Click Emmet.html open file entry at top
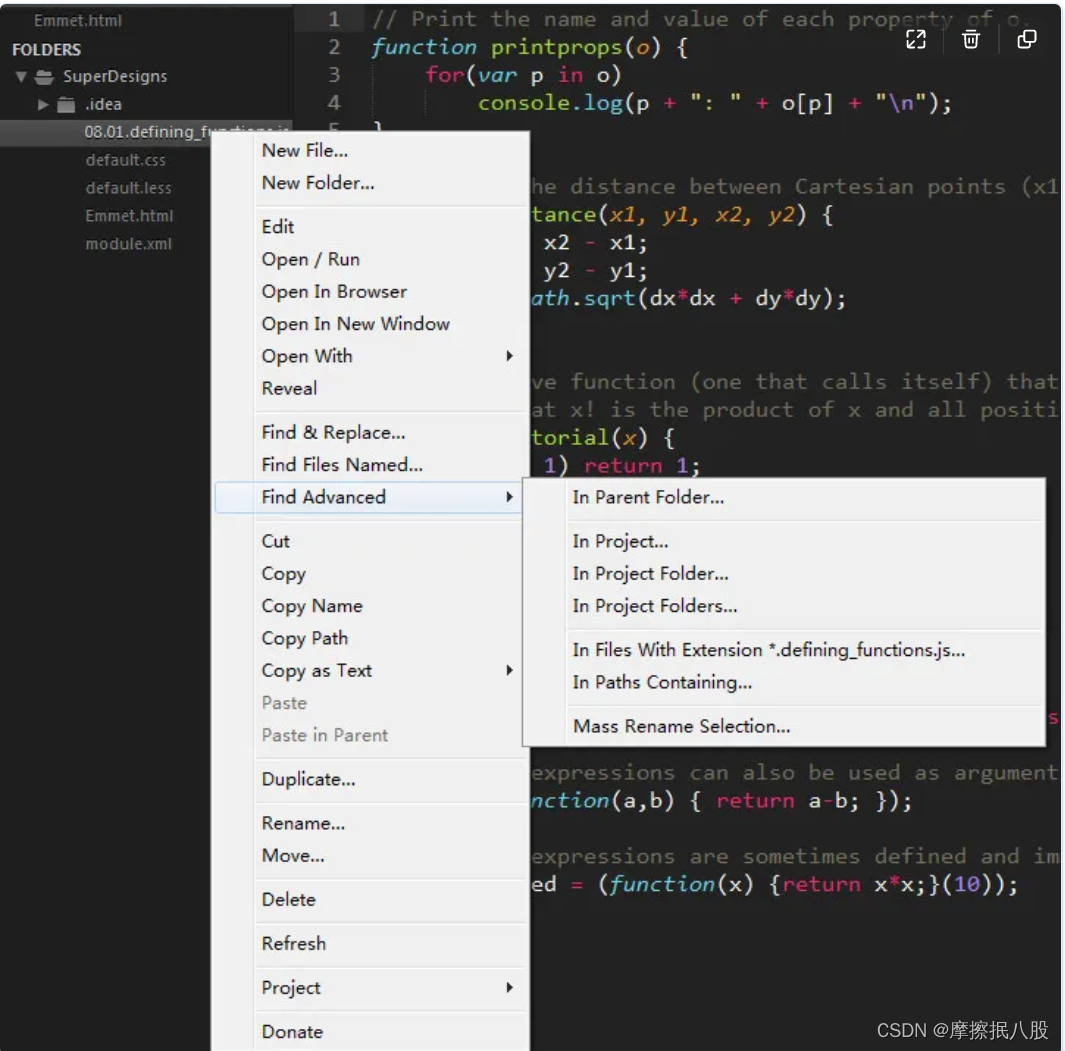1065x1051 pixels. point(78,21)
